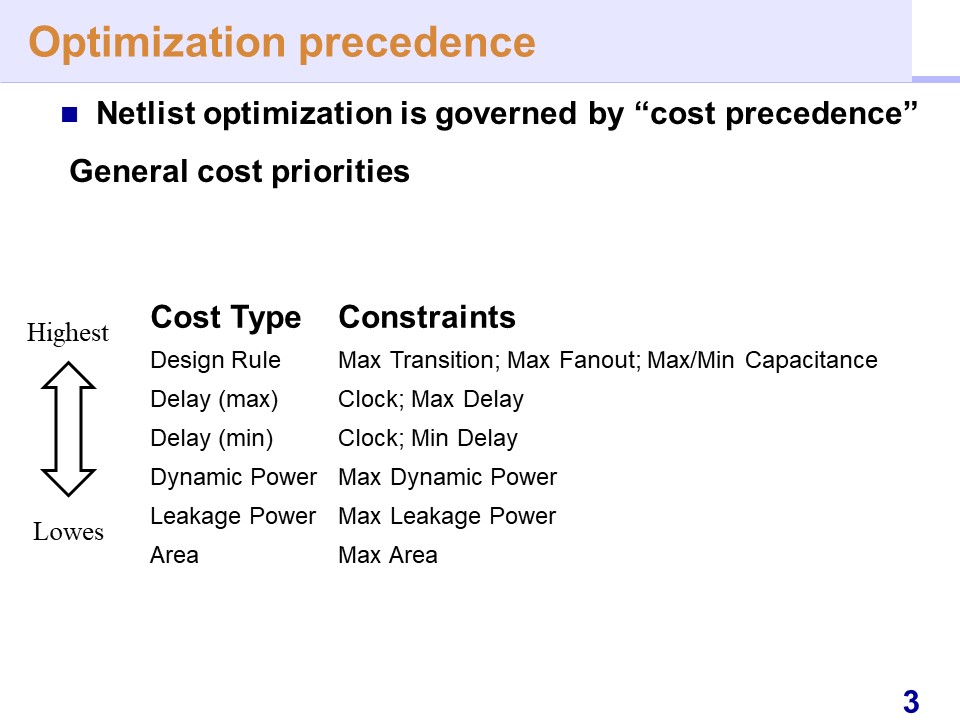Select the 'Dynamic Power' cost type entry

233,477
